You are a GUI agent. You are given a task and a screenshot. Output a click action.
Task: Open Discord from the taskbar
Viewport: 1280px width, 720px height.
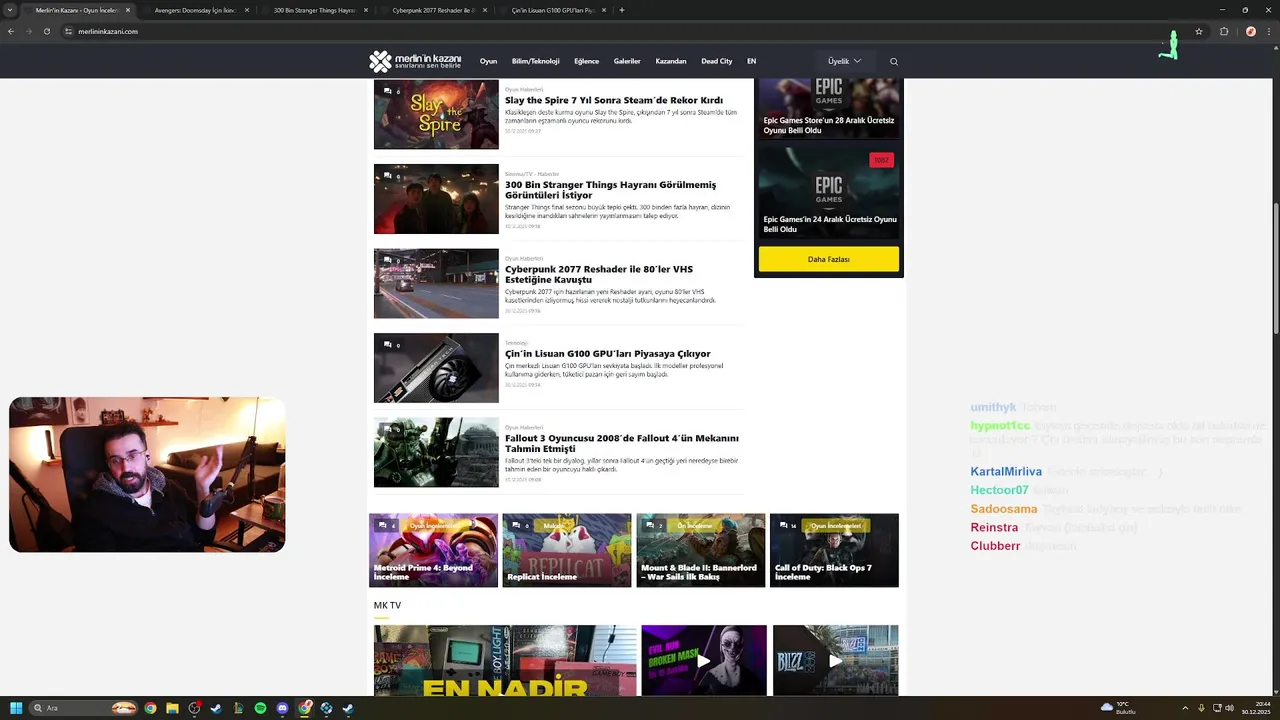[282, 708]
